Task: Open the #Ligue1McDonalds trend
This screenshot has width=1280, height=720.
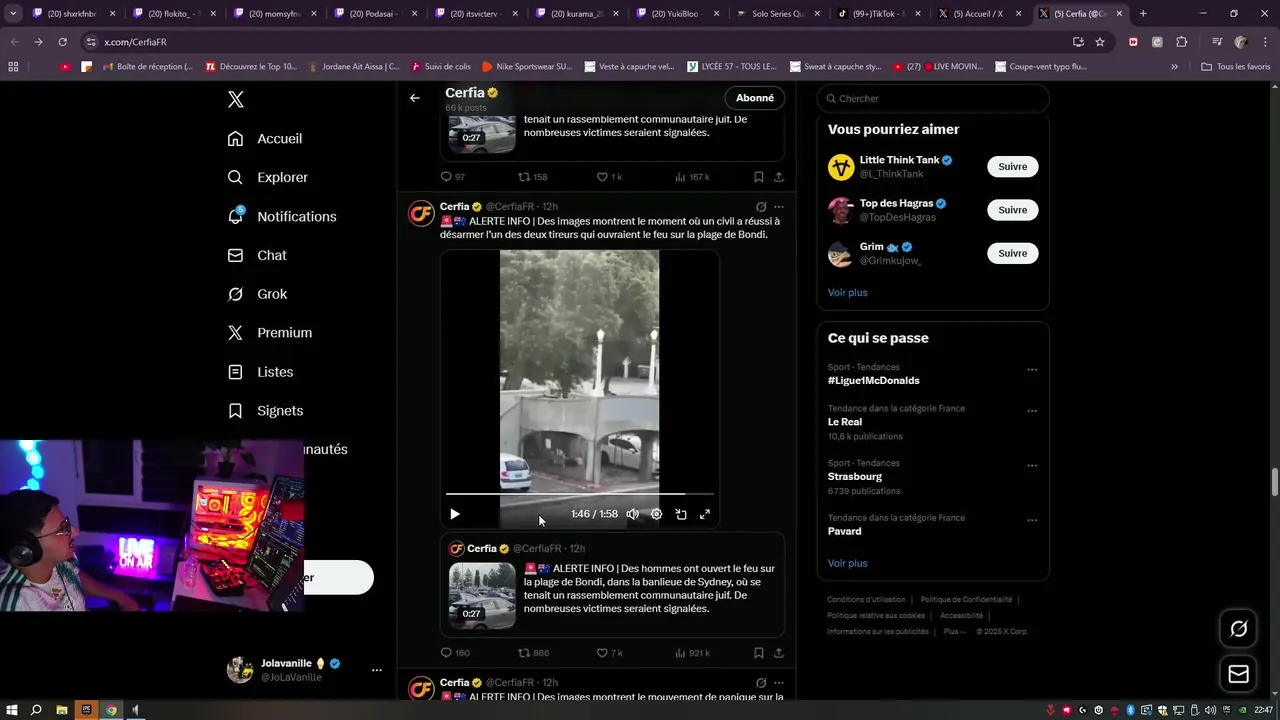Action: (873, 380)
